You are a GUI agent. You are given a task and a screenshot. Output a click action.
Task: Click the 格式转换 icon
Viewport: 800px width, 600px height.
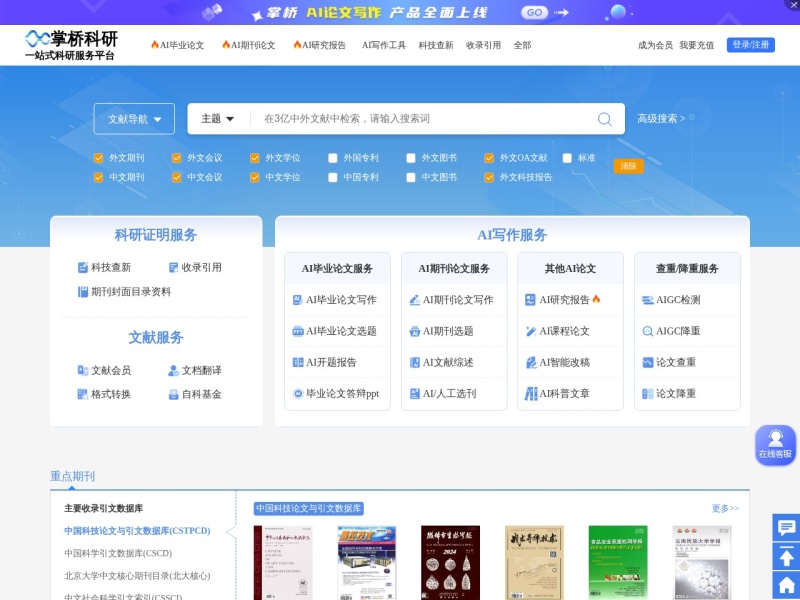pos(83,394)
